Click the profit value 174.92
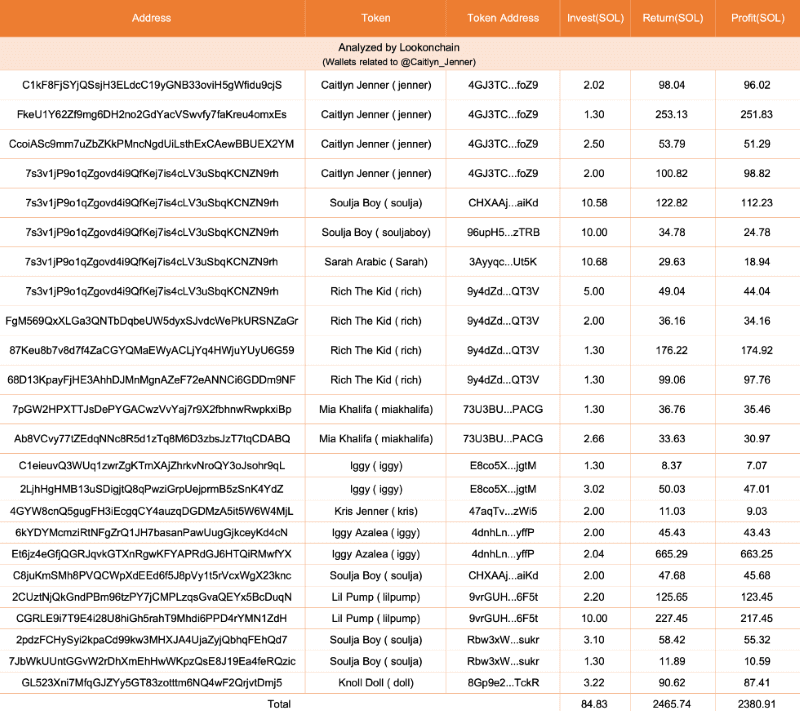Image resolution: width=800 pixels, height=711 pixels. click(x=757, y=351)
